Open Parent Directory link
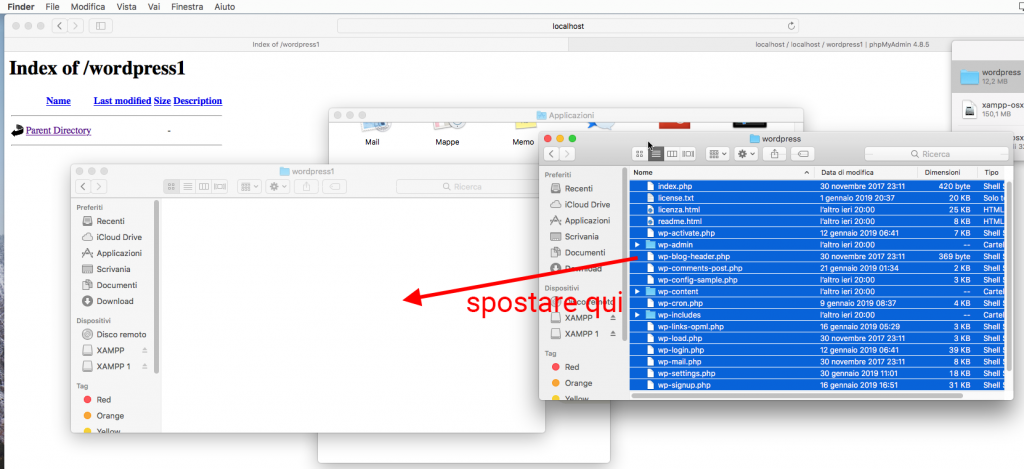1024x469 pixels. (58, 131)
